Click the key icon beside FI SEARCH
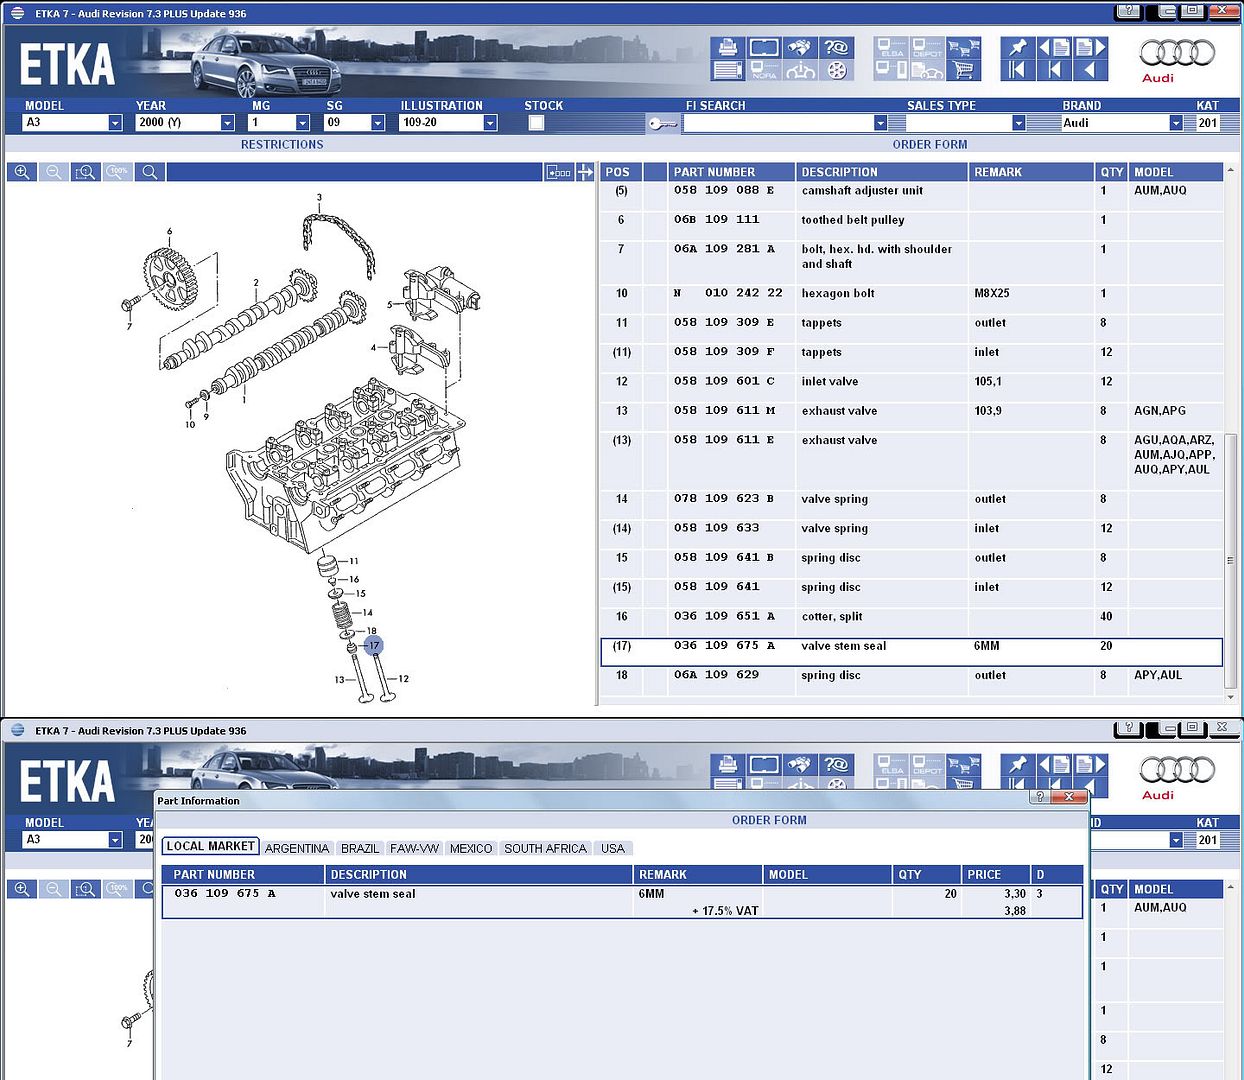This screenshot has height=1080, width=1244. click(x=662, y=123)
